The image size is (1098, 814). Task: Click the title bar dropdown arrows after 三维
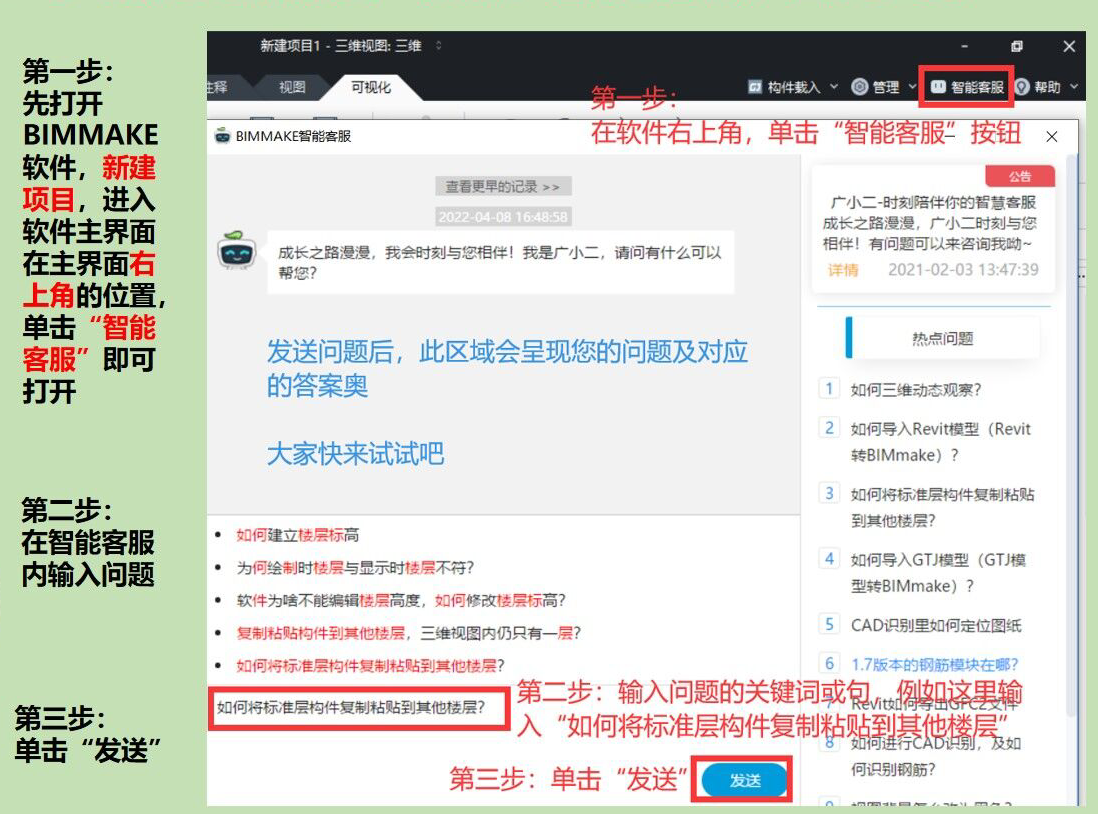(x=438, y=46)
